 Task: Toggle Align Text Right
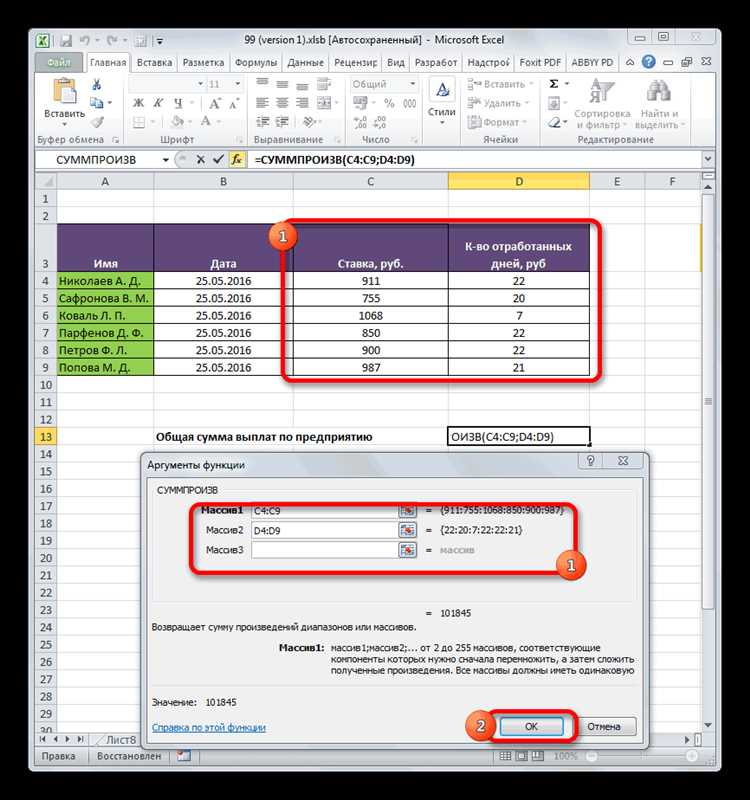coord(302,103)
